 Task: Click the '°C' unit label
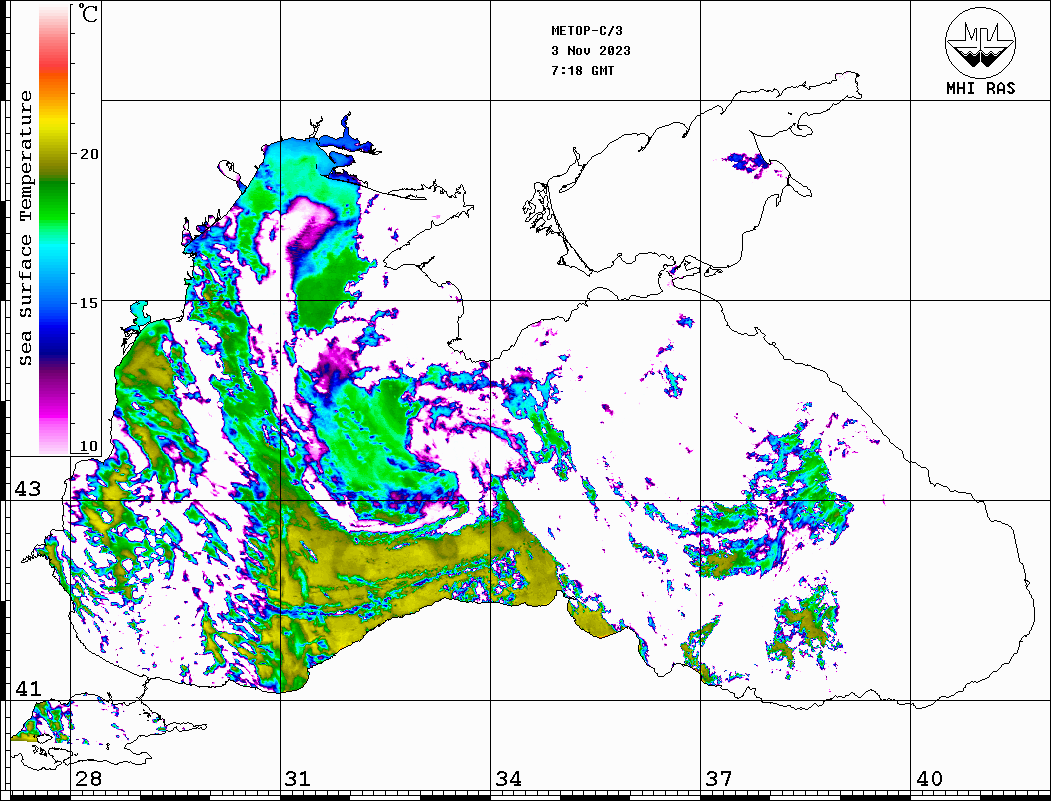[87, 13]
